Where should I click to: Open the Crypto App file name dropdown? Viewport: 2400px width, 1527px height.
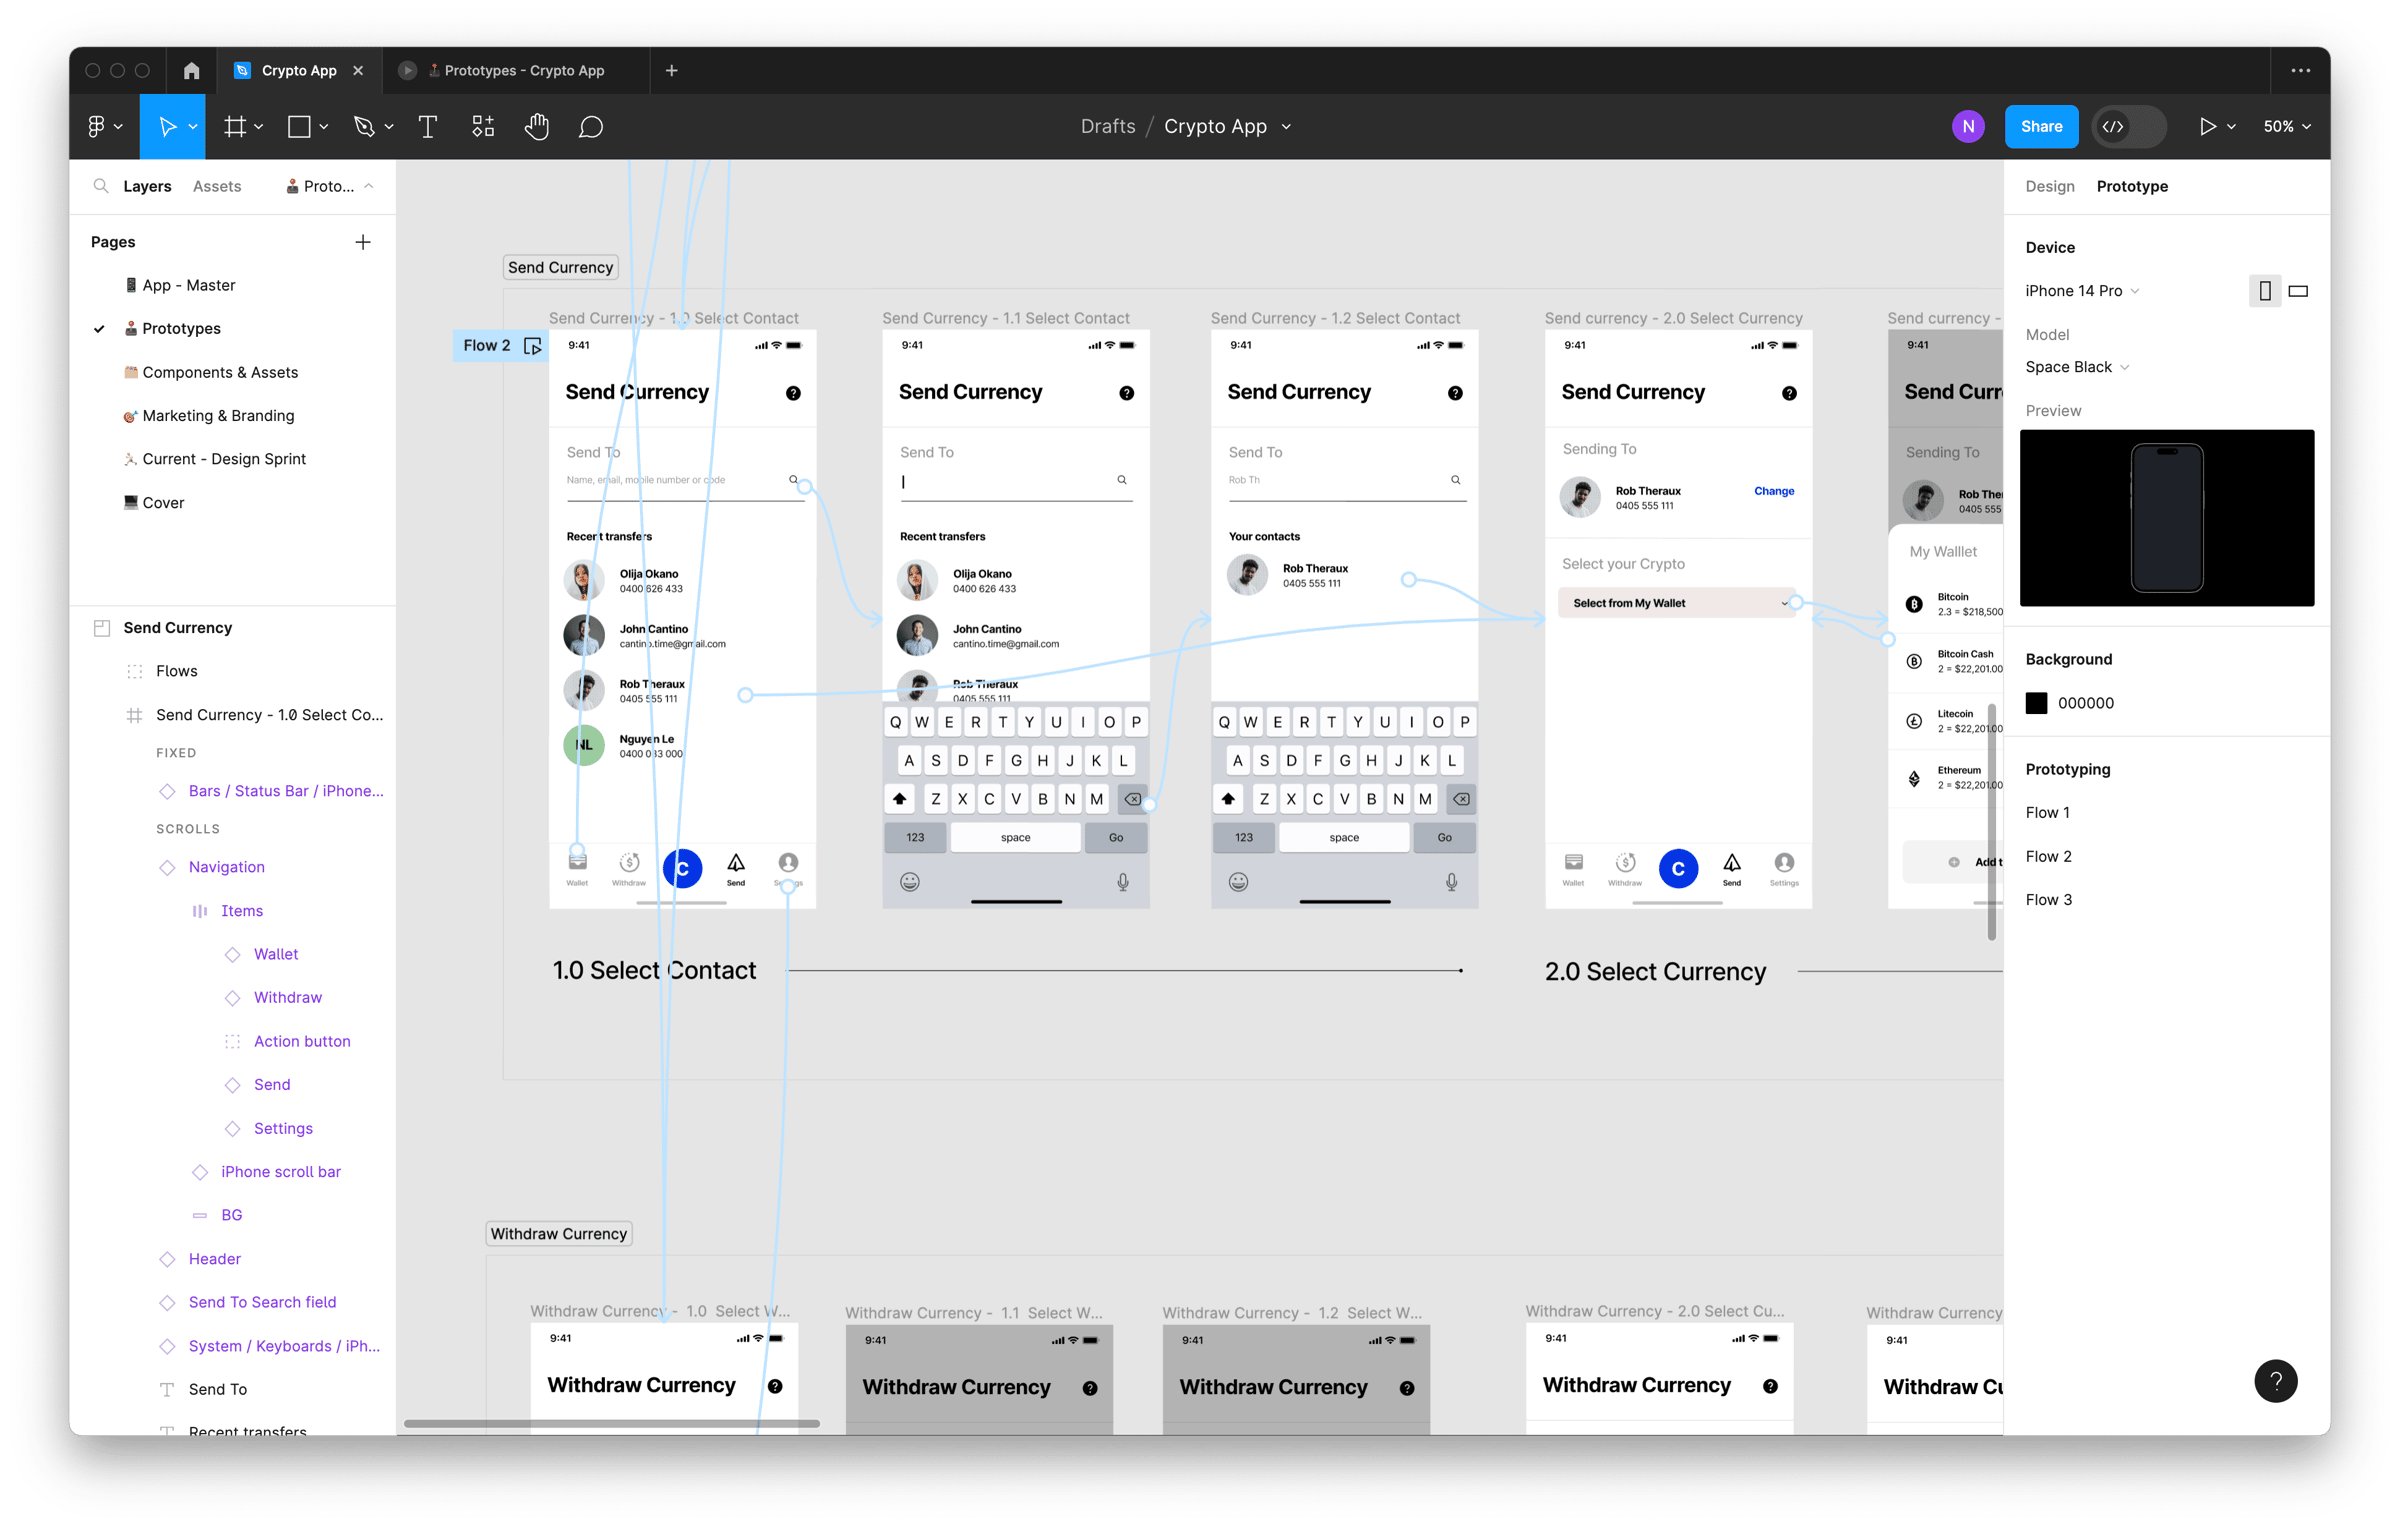click(1286, 127)
